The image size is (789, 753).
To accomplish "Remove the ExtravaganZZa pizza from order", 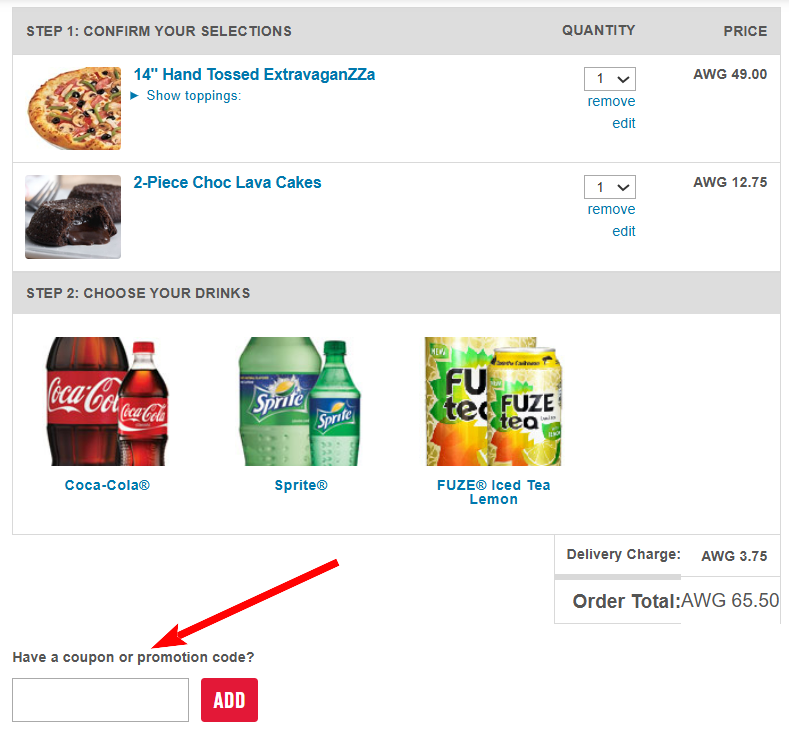I will point(611,101).
